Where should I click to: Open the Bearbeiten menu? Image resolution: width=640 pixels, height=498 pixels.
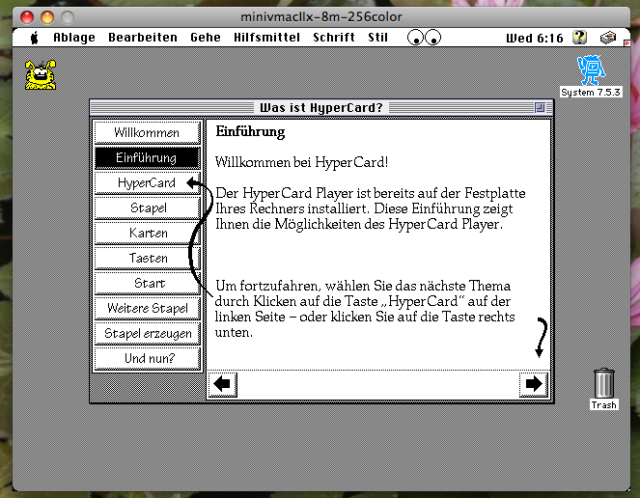[x=143, y=38]
